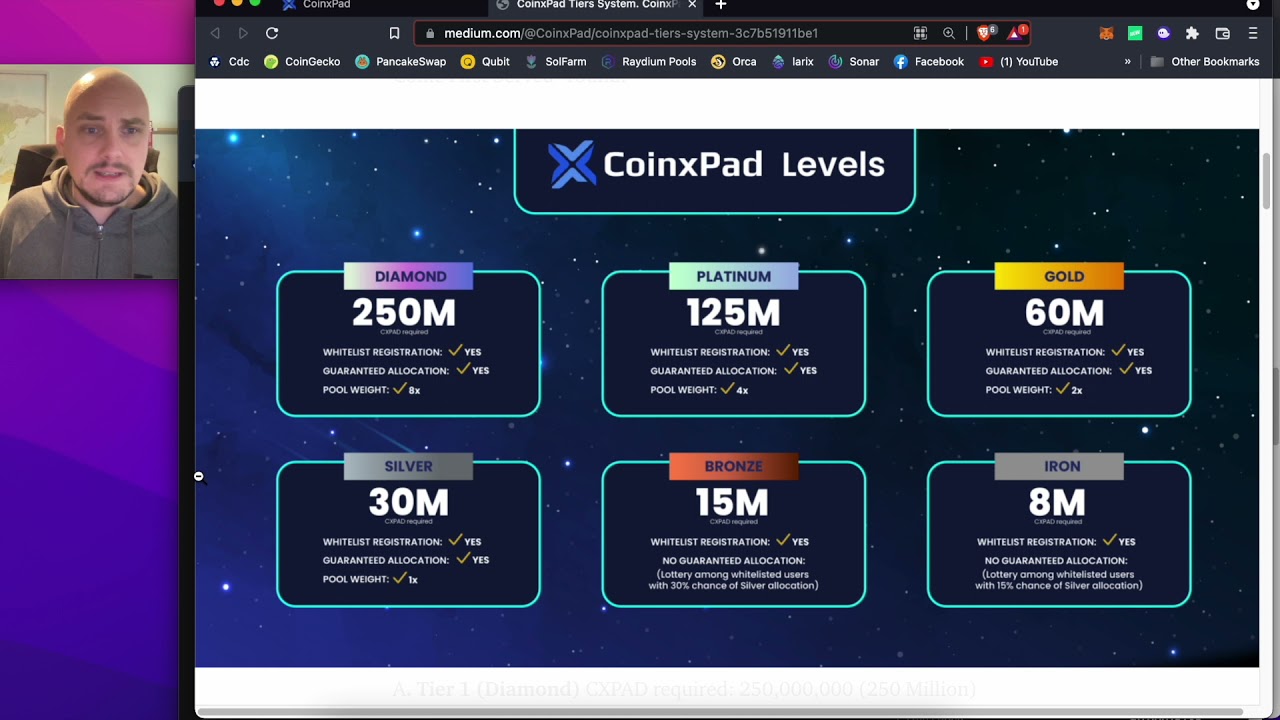Click the BRONZE tier label

(x=734, y=466)
